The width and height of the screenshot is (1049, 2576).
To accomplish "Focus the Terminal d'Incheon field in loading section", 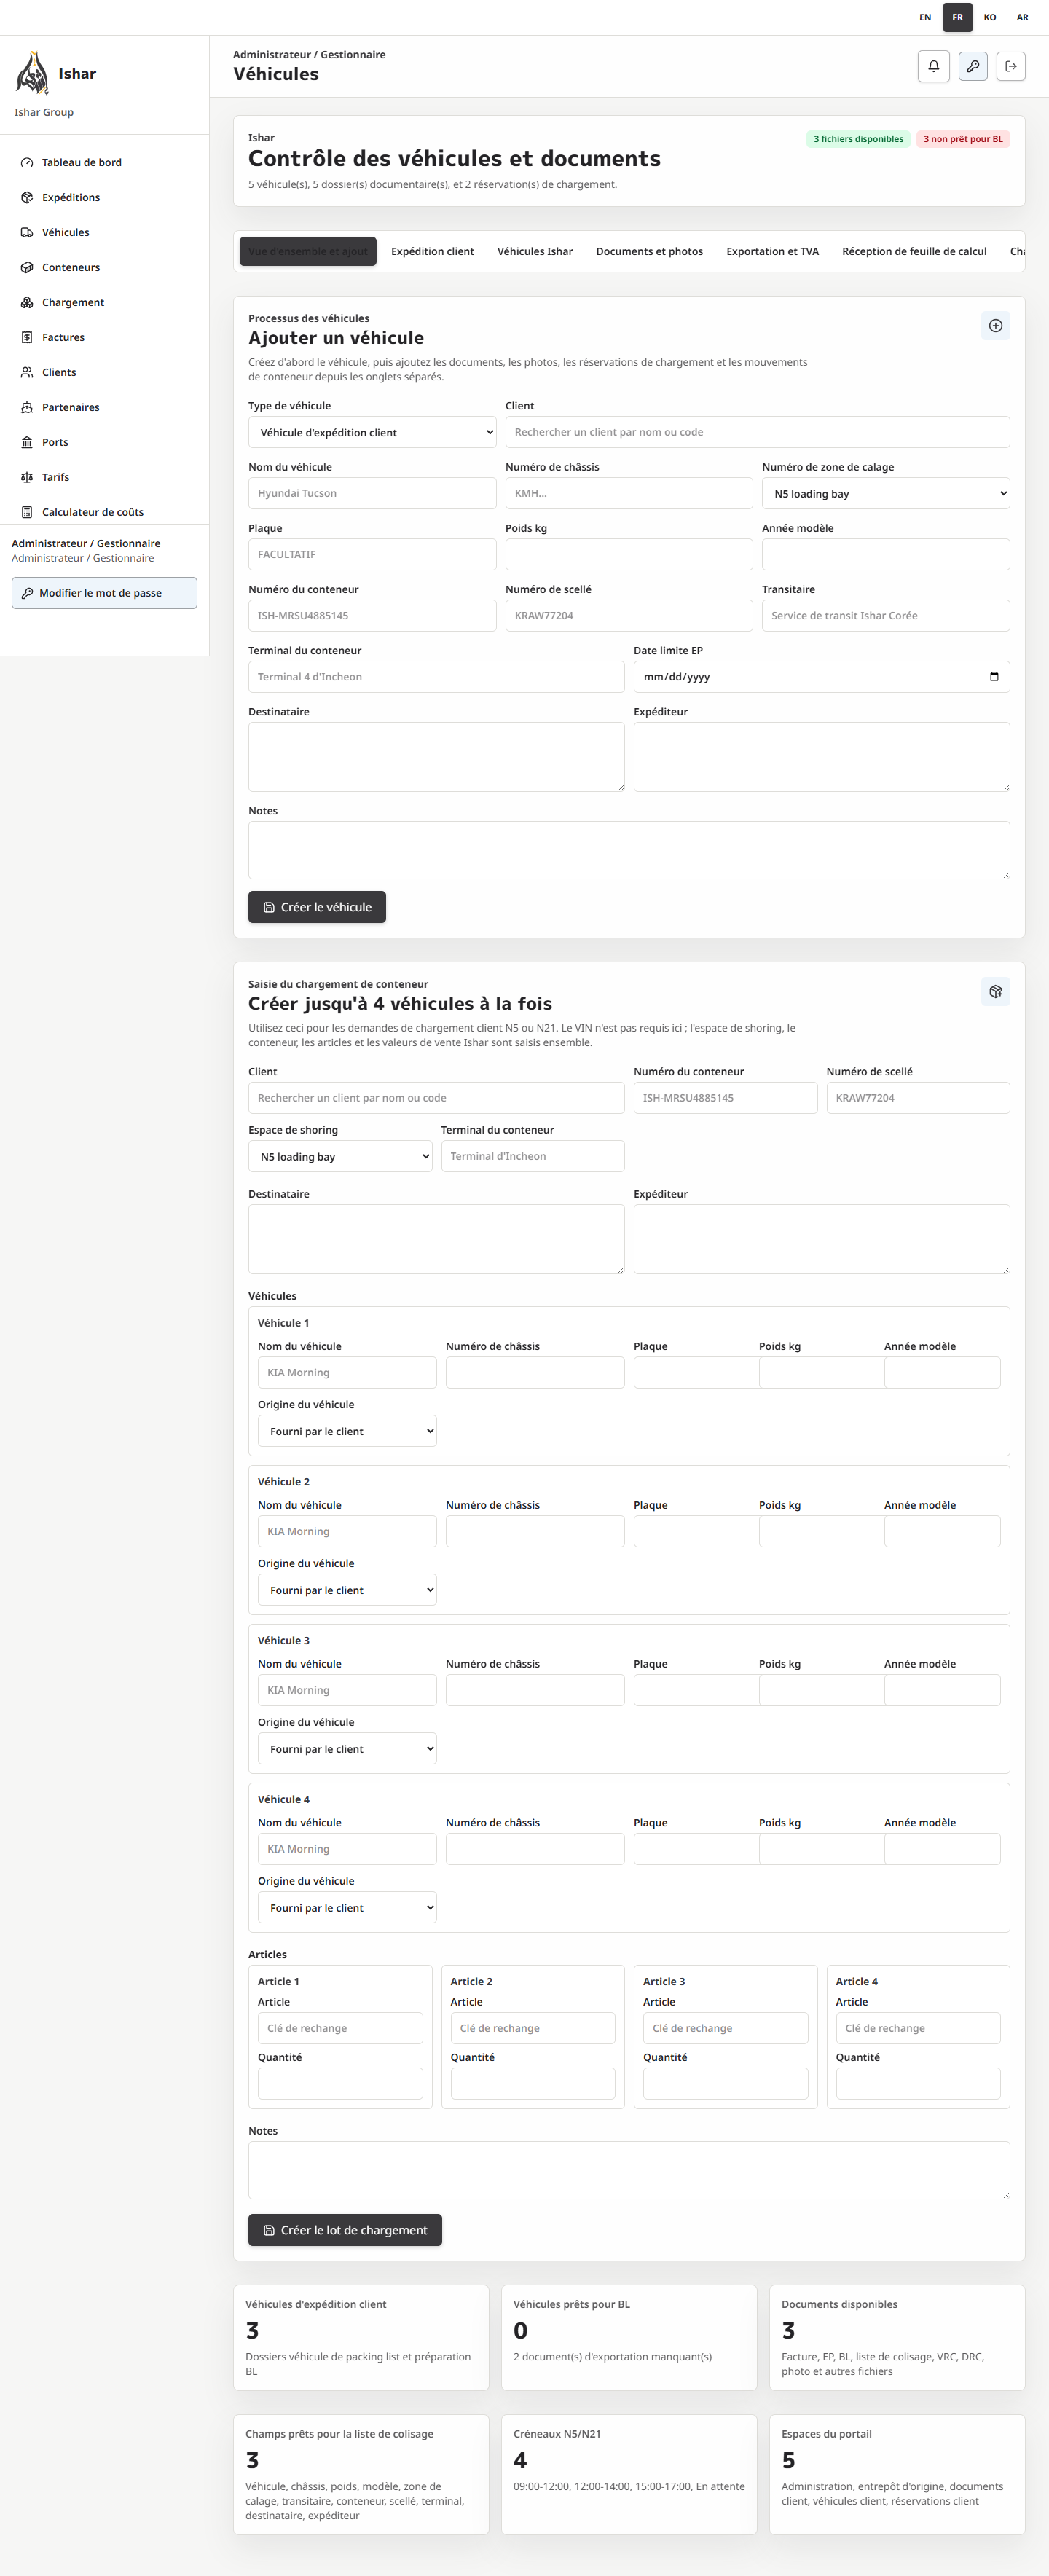I will (x=532, y=1156).
